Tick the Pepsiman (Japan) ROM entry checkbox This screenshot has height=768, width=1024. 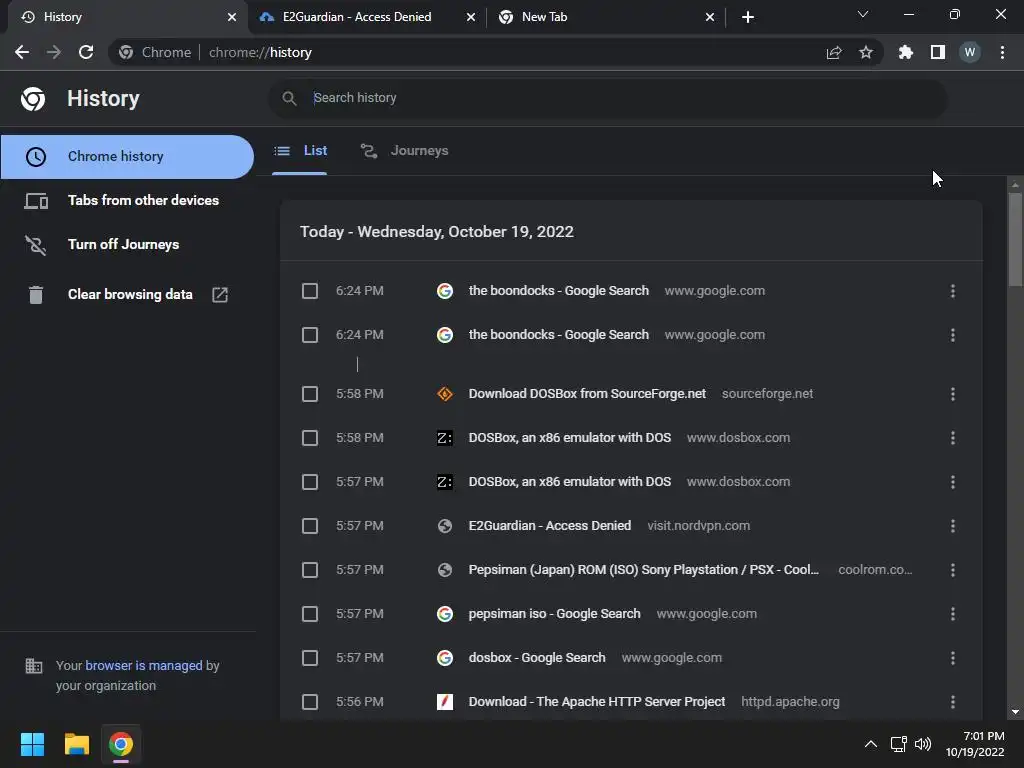(x=310, y=570)
